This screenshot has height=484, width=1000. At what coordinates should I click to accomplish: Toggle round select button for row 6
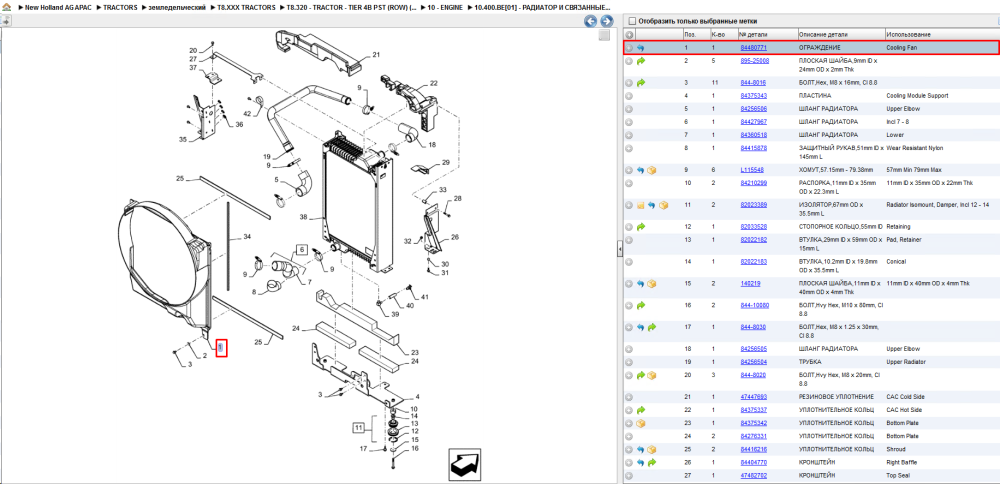629,122
